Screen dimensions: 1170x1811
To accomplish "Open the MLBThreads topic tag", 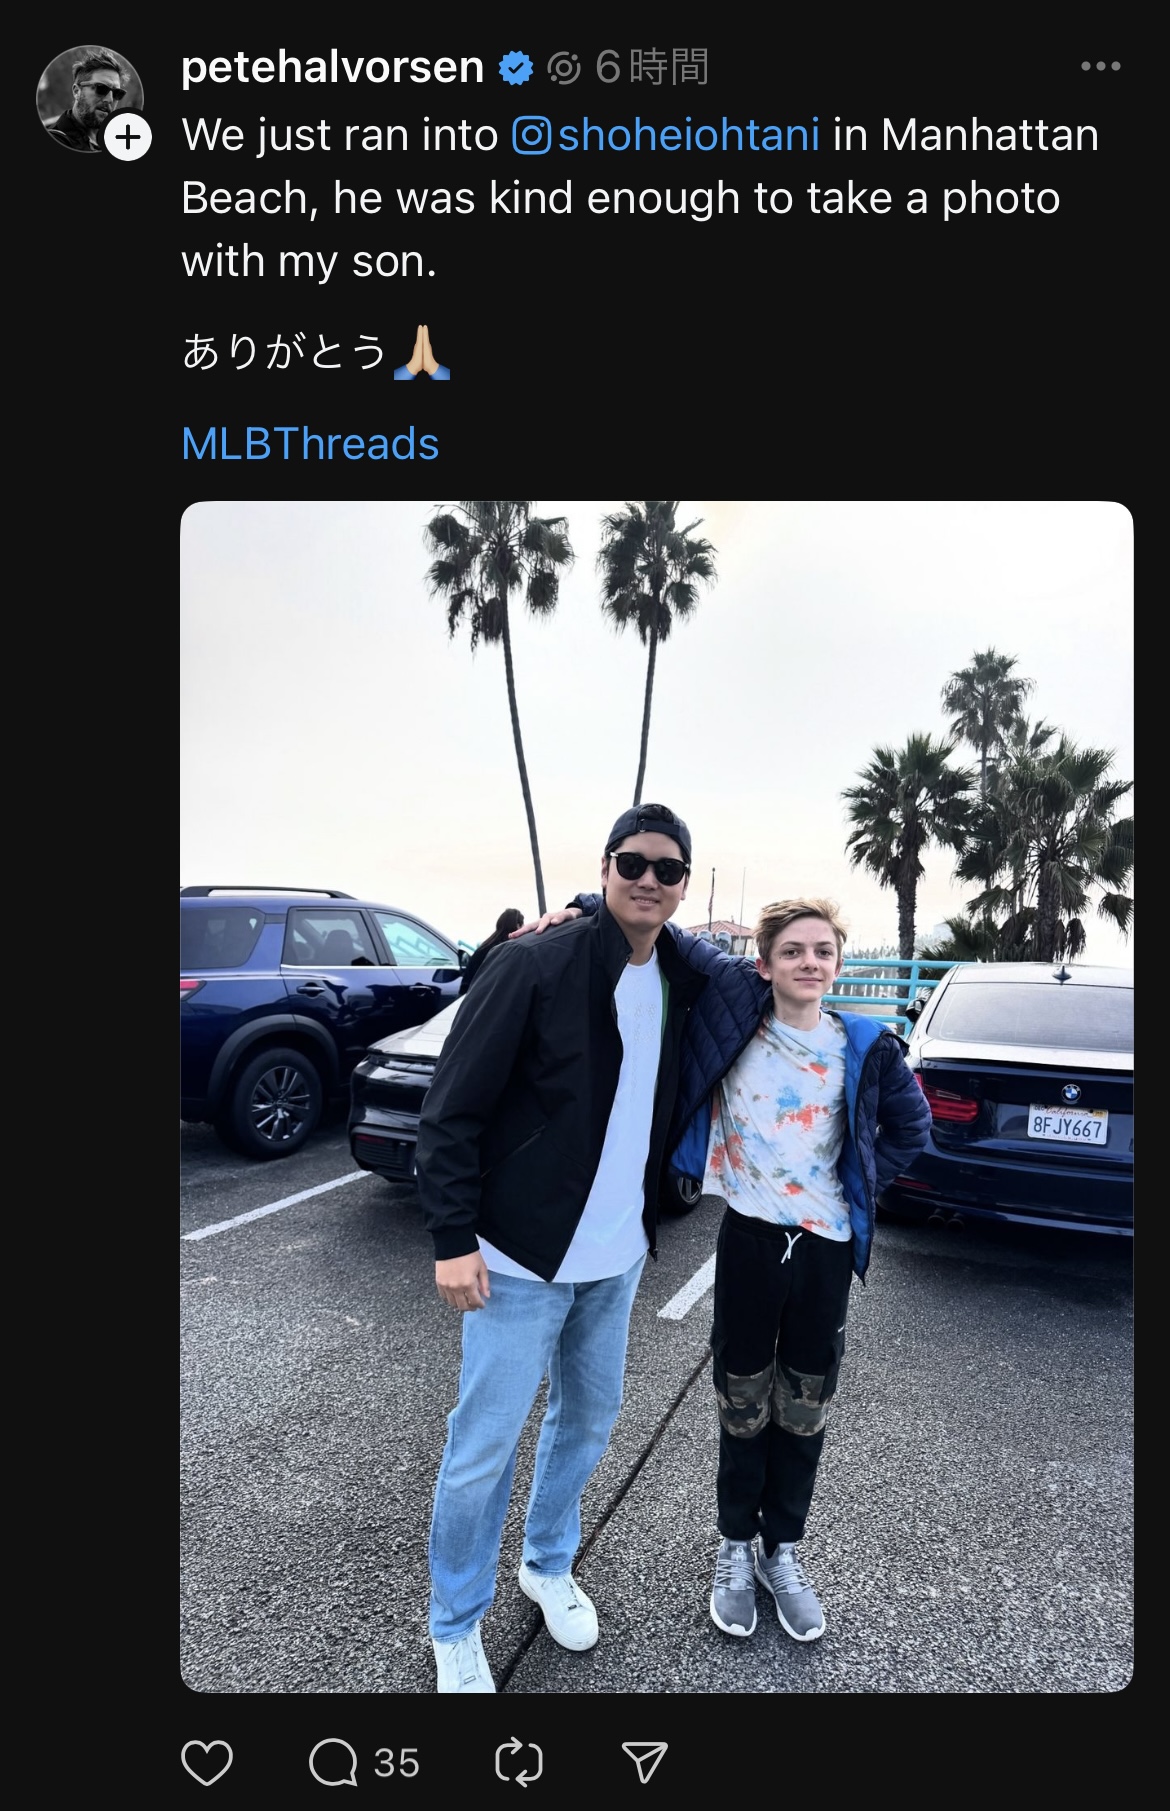I will click(x=310, y=444).
